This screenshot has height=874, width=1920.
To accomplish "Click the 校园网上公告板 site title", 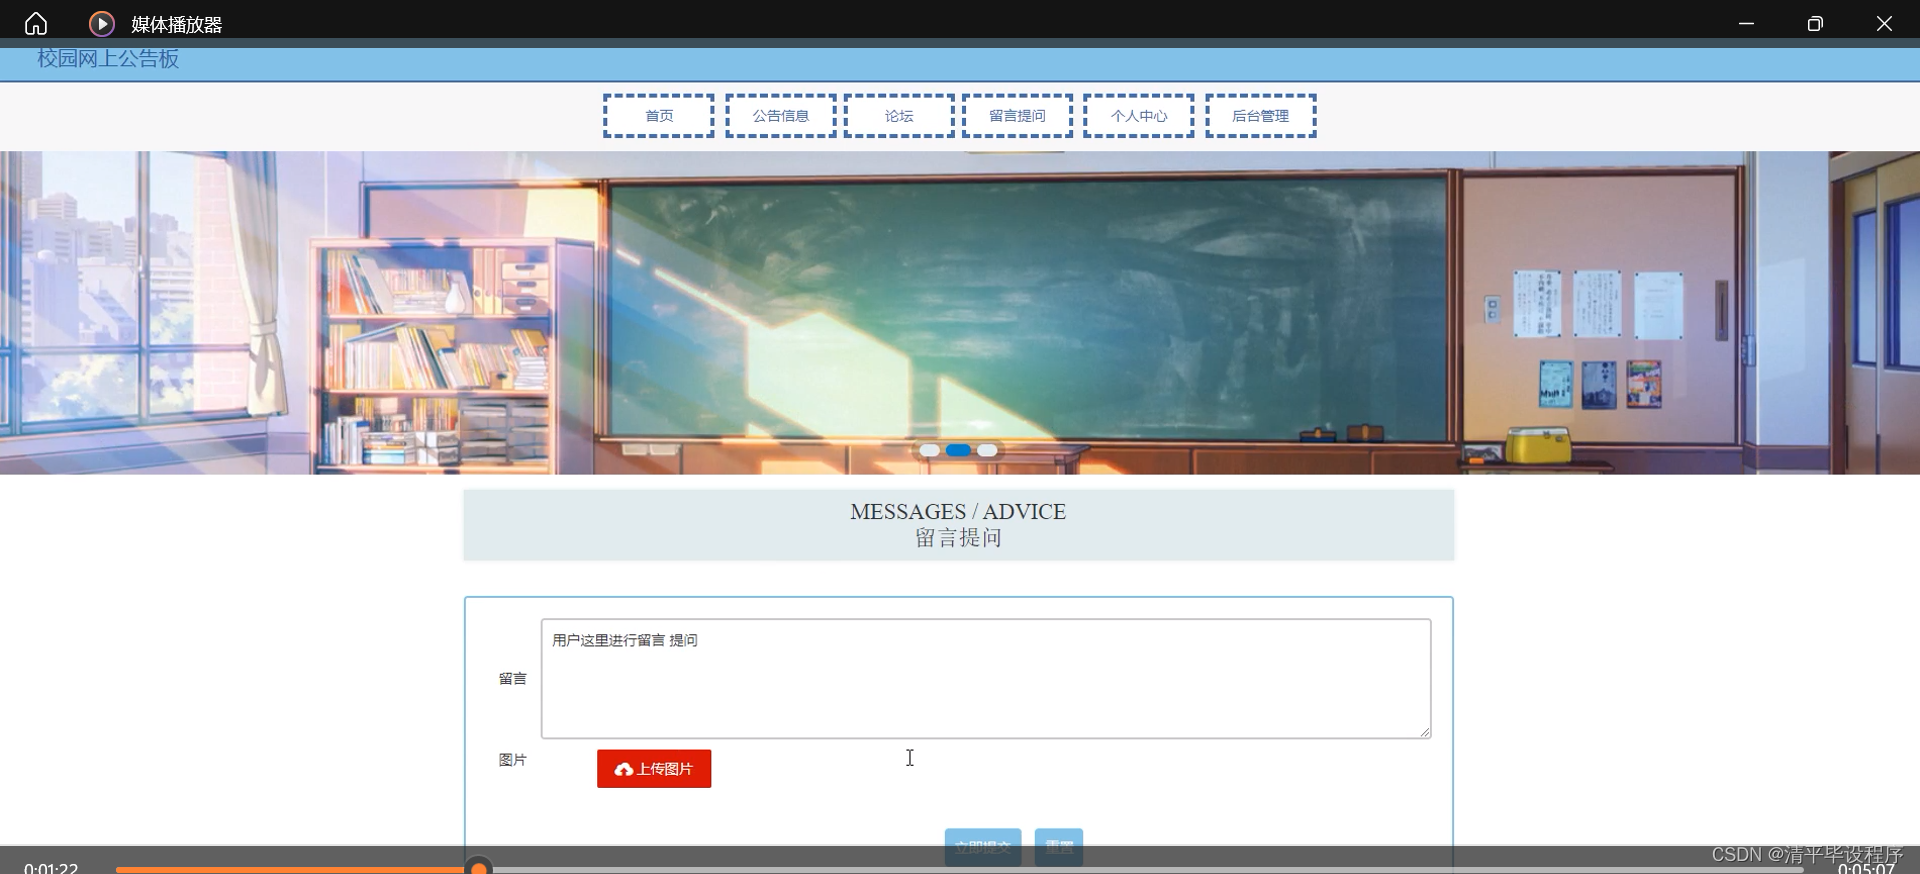I will pyautogui.click(x=108, y=59).
